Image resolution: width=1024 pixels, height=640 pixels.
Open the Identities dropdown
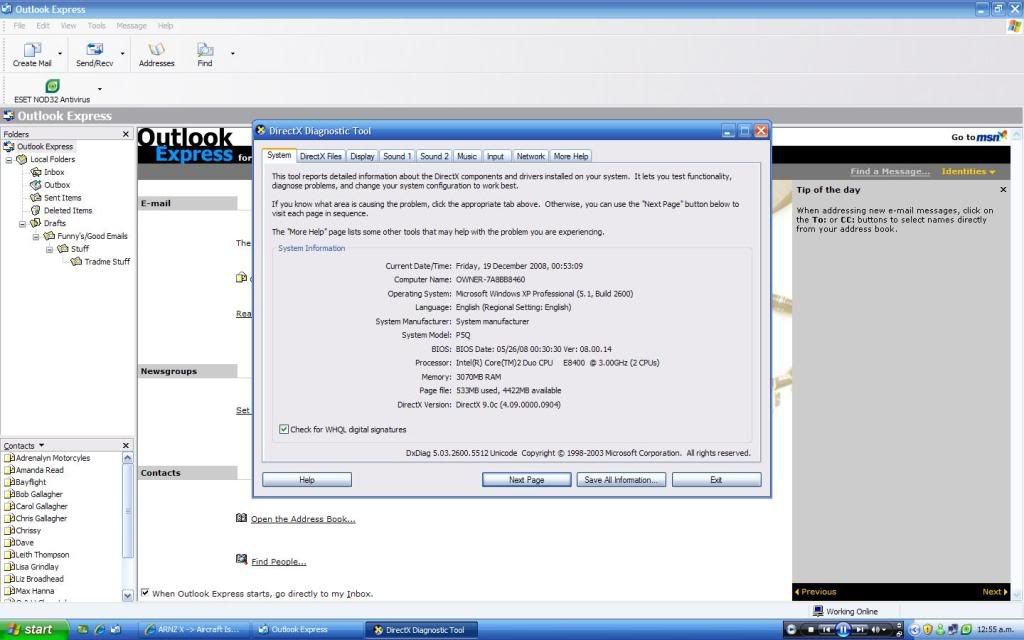(x=968, y=171)
